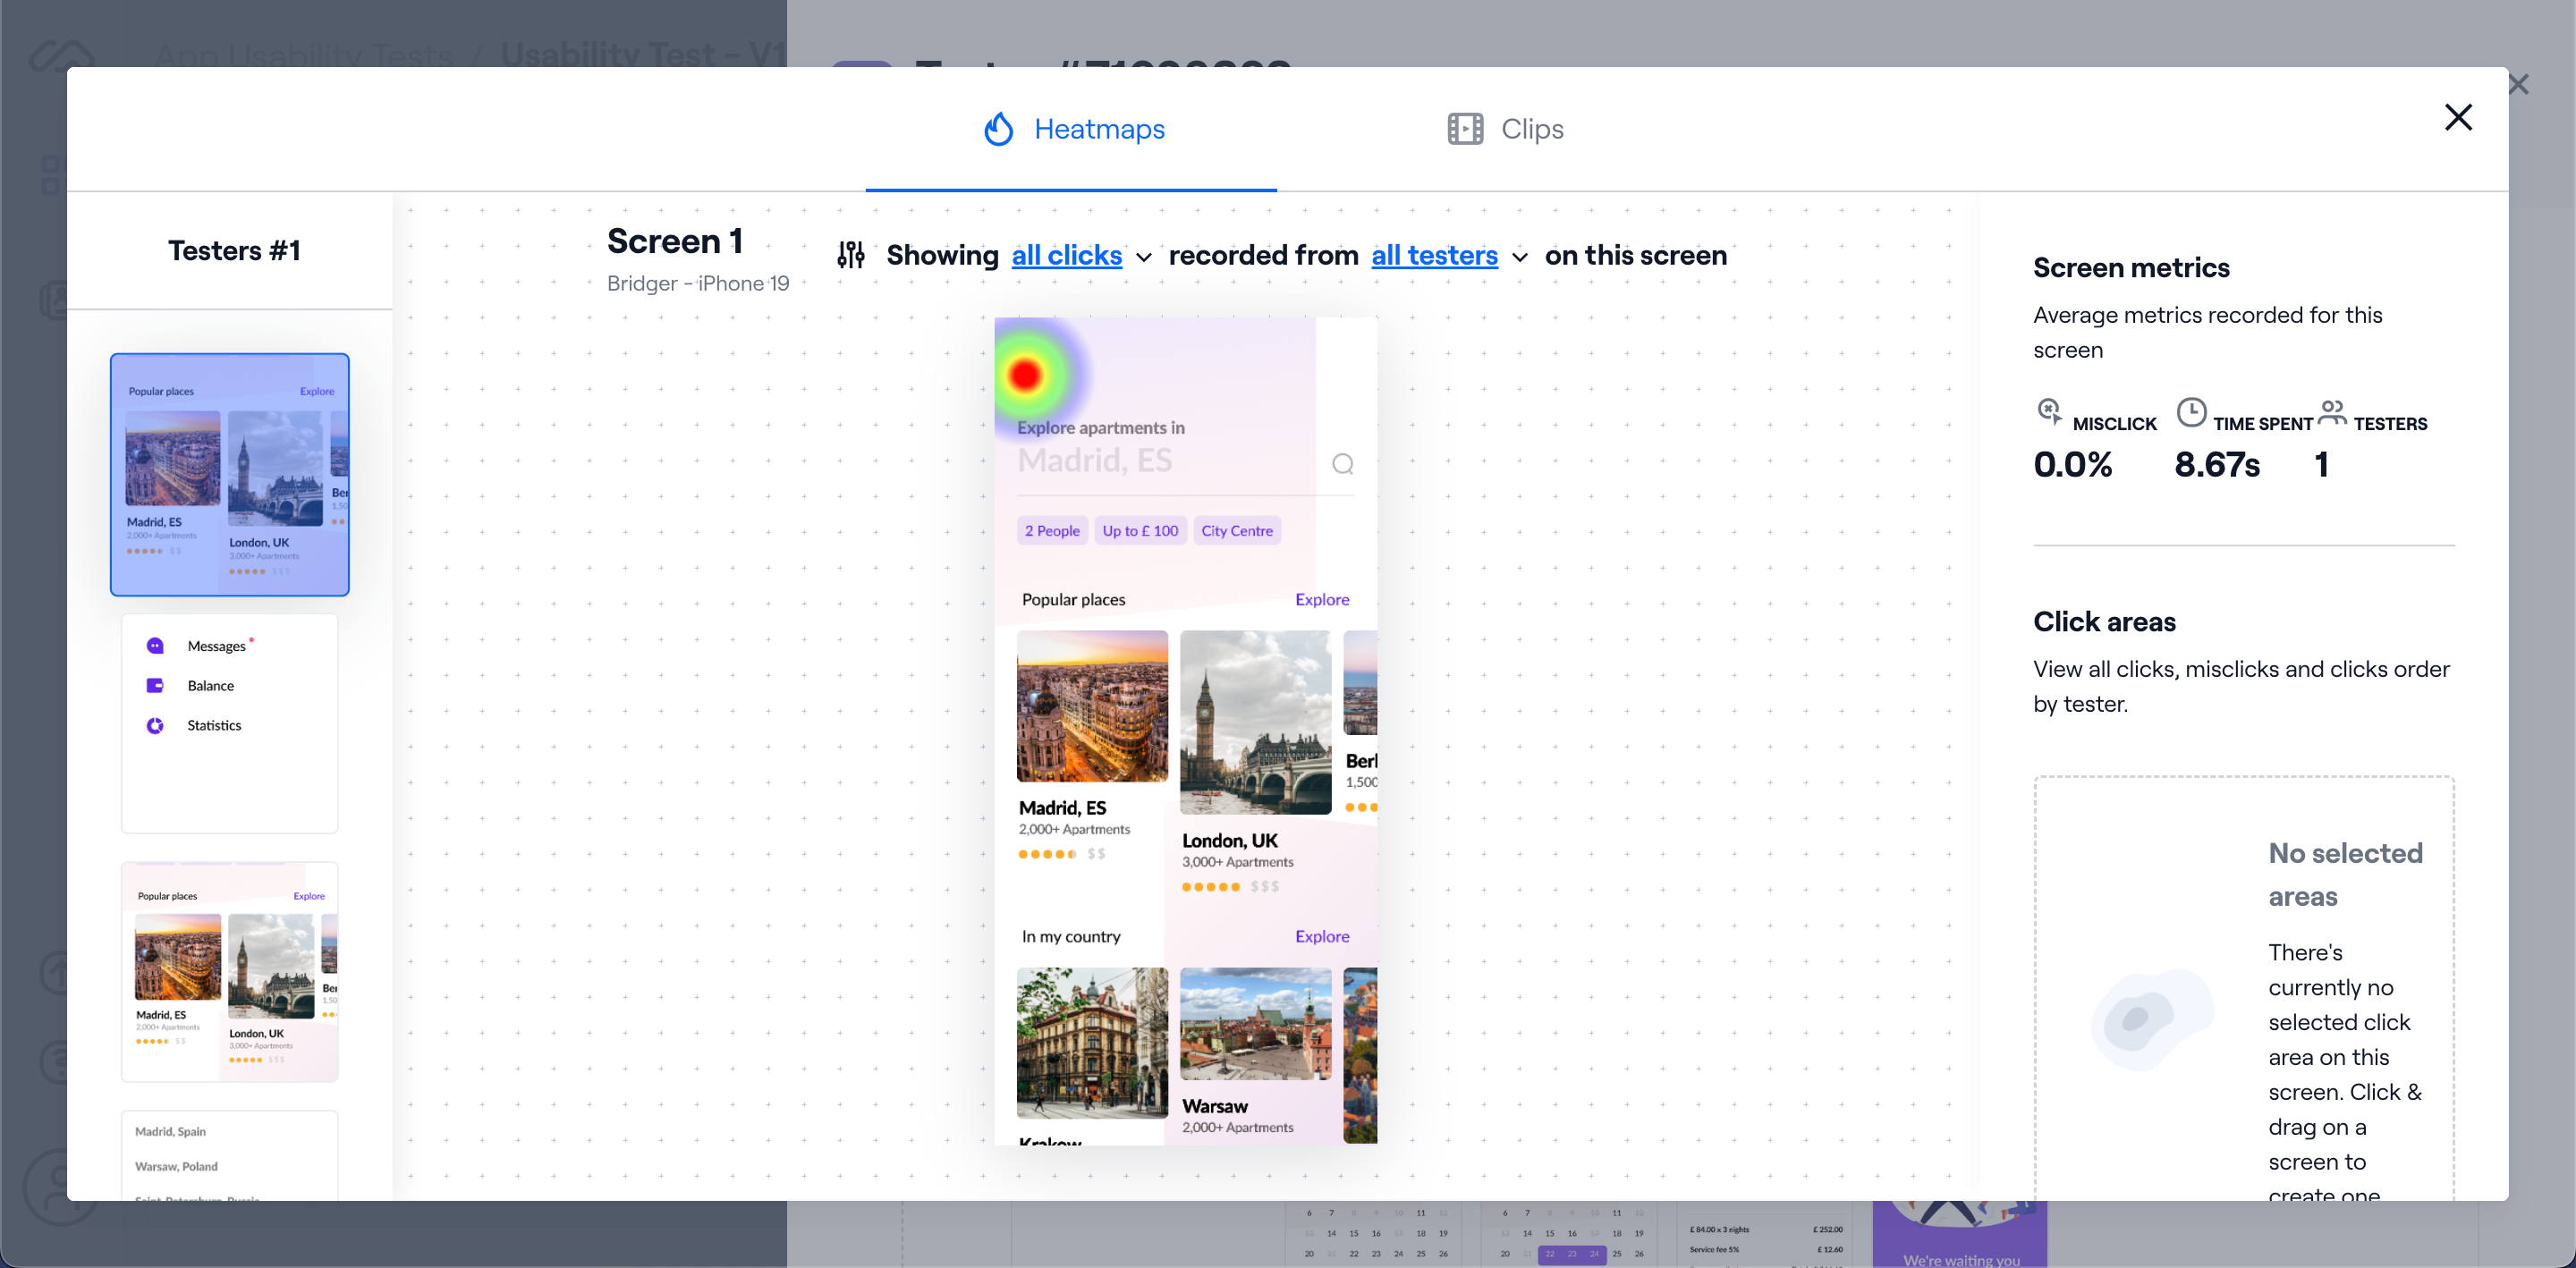This screenshot has height=1268, width=2576.
Task: Open the filter sliders icon
Action: (851, 255)
